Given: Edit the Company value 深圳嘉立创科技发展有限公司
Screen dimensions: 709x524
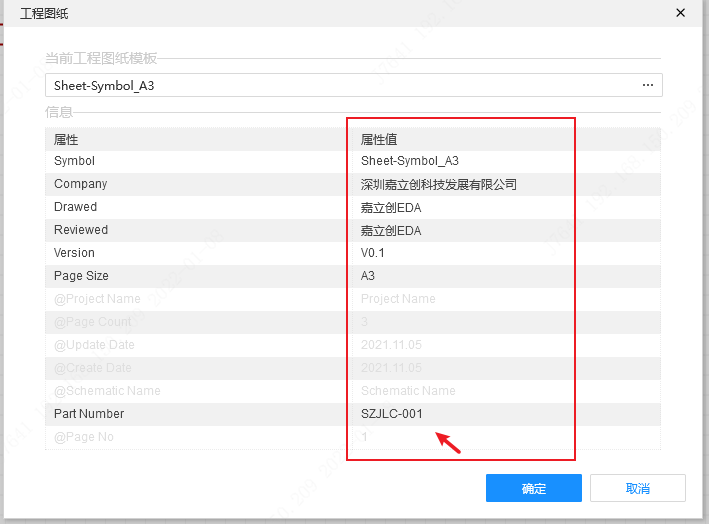Looking at the screenshot, I should [x=438, y=184].
